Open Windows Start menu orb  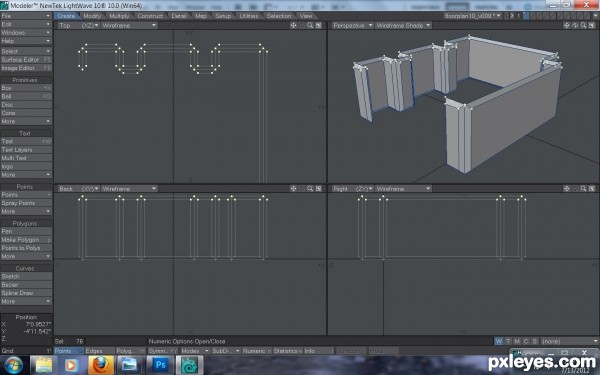coord(14,365)
